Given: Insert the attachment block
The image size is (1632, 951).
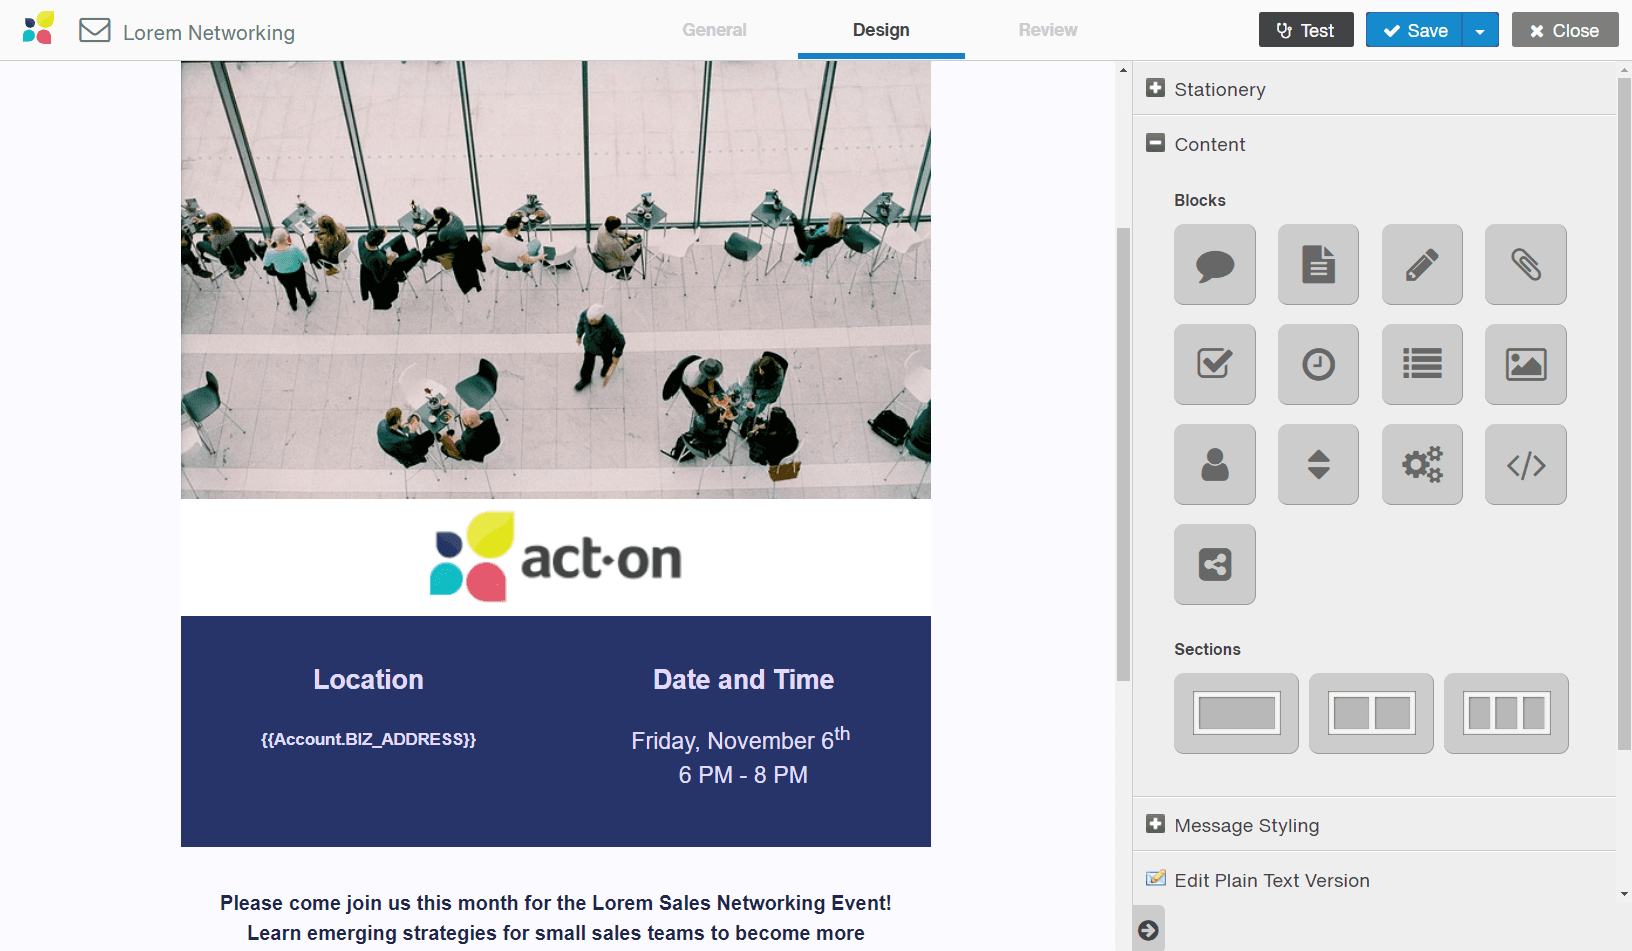Looking at the screenshot, I should pos(1525,265).
